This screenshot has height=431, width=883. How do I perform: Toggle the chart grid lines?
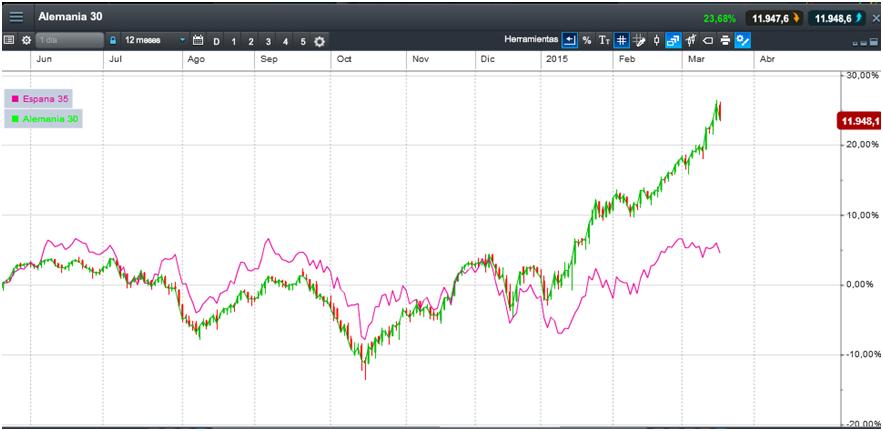coord(621,41)
